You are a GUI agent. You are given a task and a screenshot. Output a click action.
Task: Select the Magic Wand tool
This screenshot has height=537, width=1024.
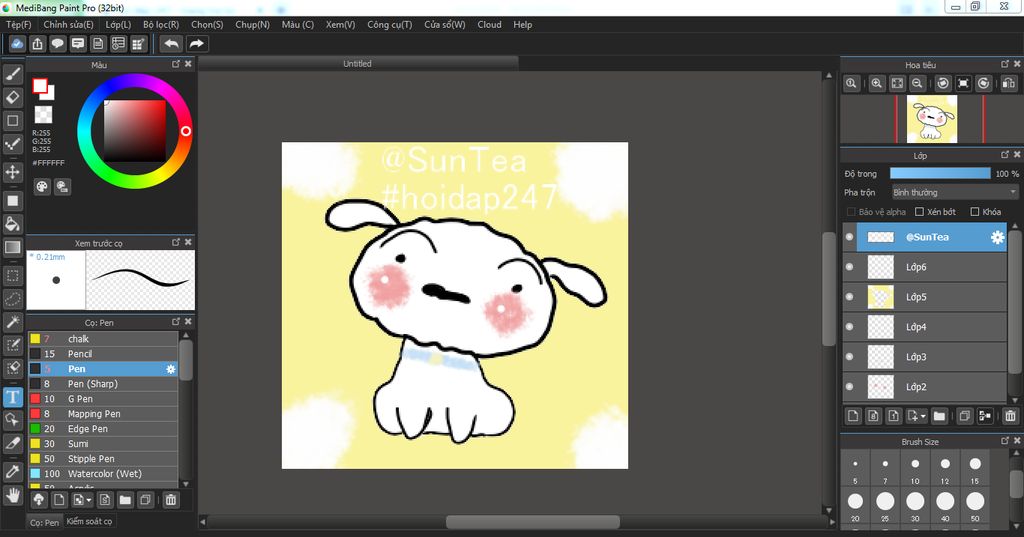12,322
